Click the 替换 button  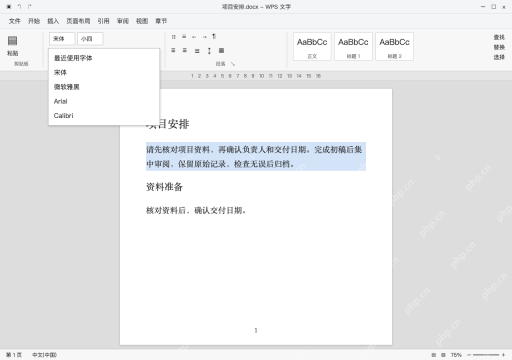[499, 47]
